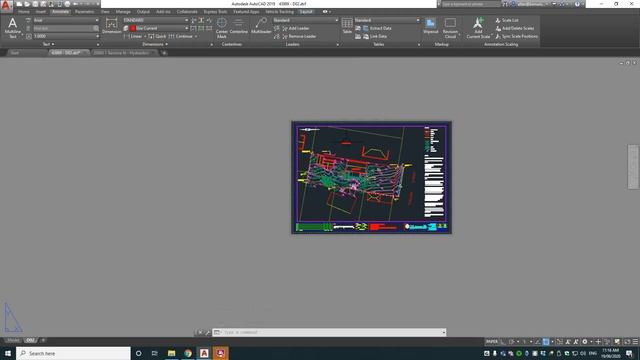The width and height of the screenshot is (640, 360).
Task: Add a new layout with plus button
Action: click(43, 340)
